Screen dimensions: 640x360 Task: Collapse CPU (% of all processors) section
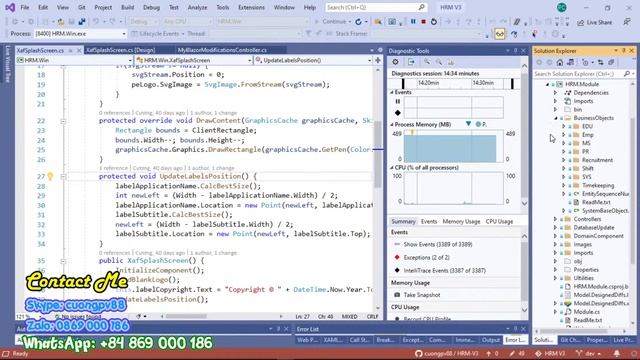coord(392,168)
